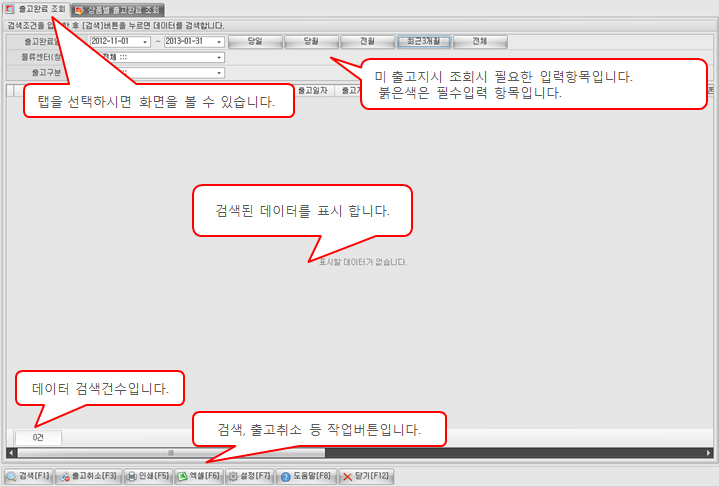Click the 0건 record count field
The image size is (719, 487).
click(x=38, y=437)
